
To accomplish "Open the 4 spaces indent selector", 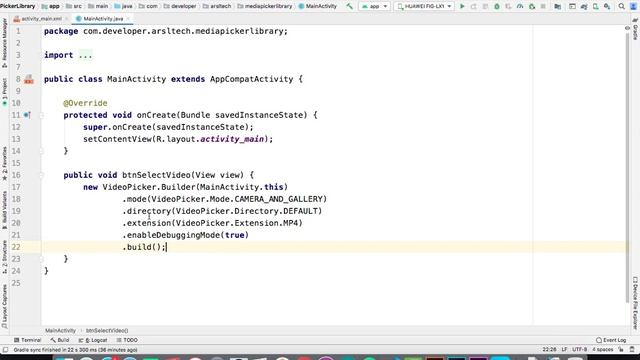I will (x=602, y=350).
